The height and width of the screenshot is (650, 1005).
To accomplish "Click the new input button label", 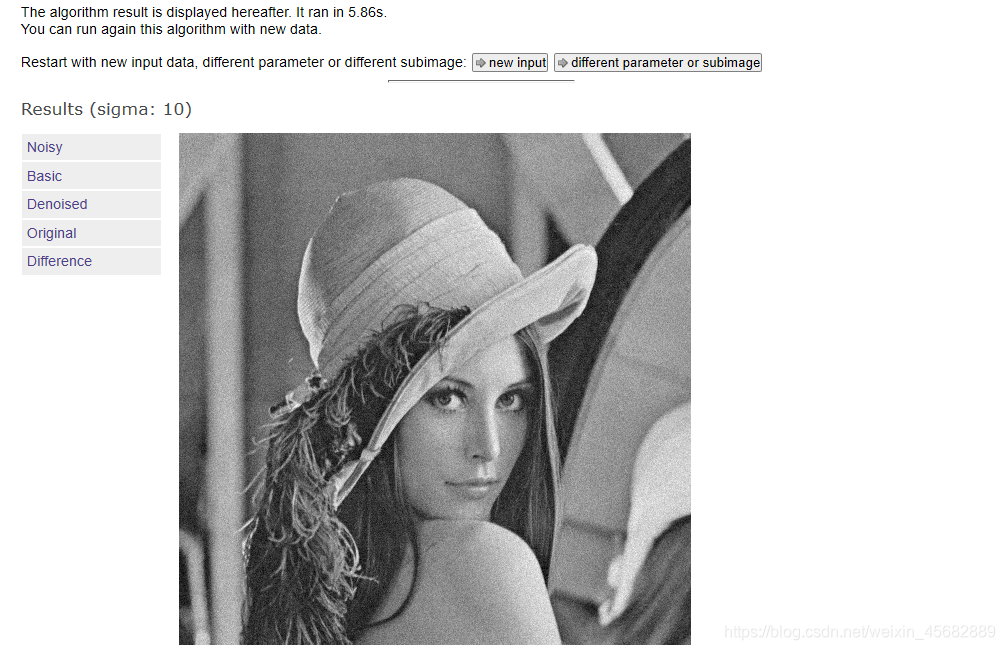I will tap(517, 63).
